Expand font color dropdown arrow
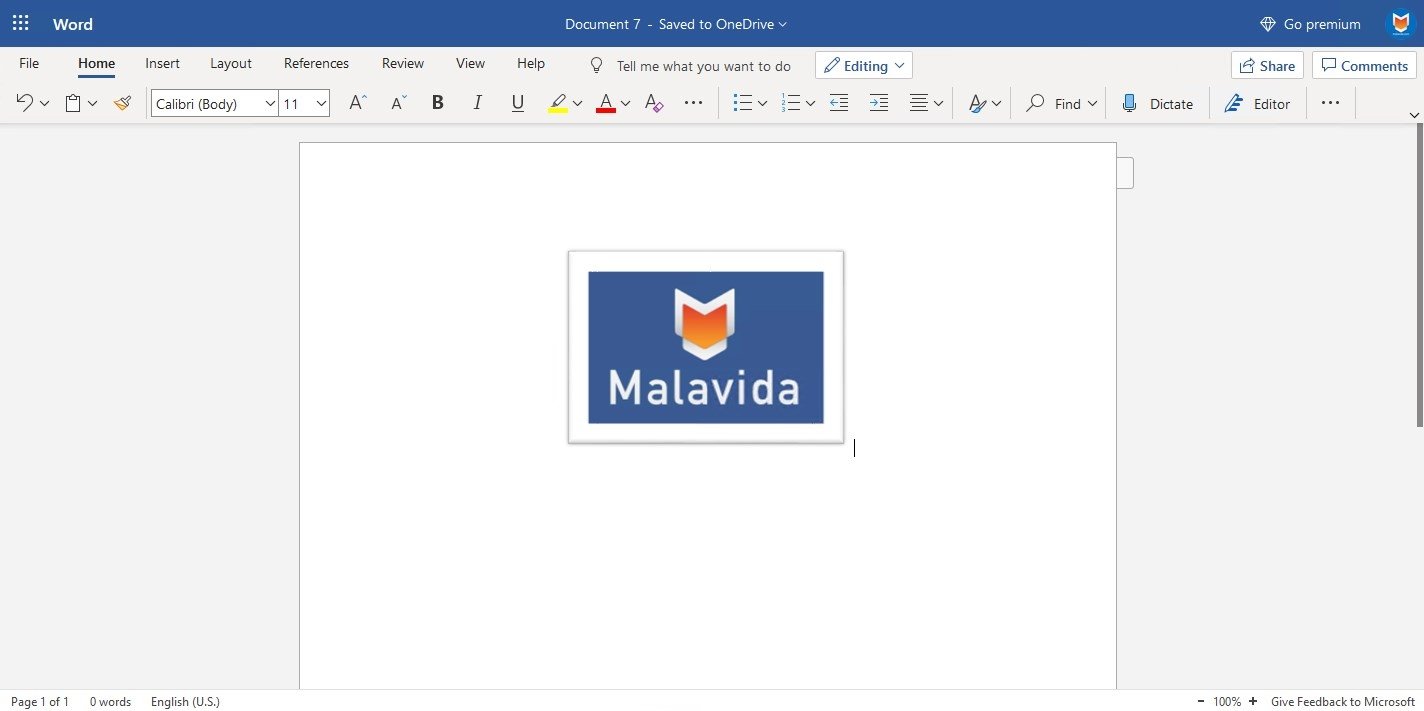 pyautogui.click(x=625, y=103)
